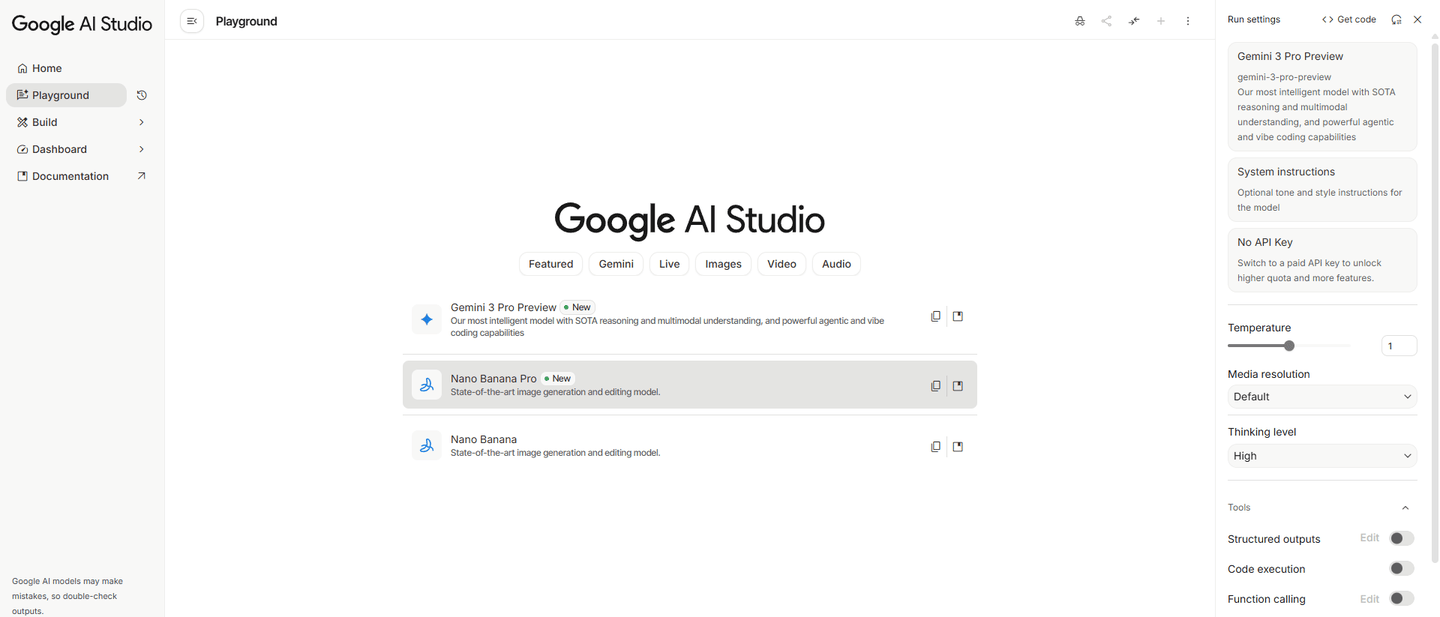Collapse the left sidebar with the menu icon

click(x=192, y=21)
